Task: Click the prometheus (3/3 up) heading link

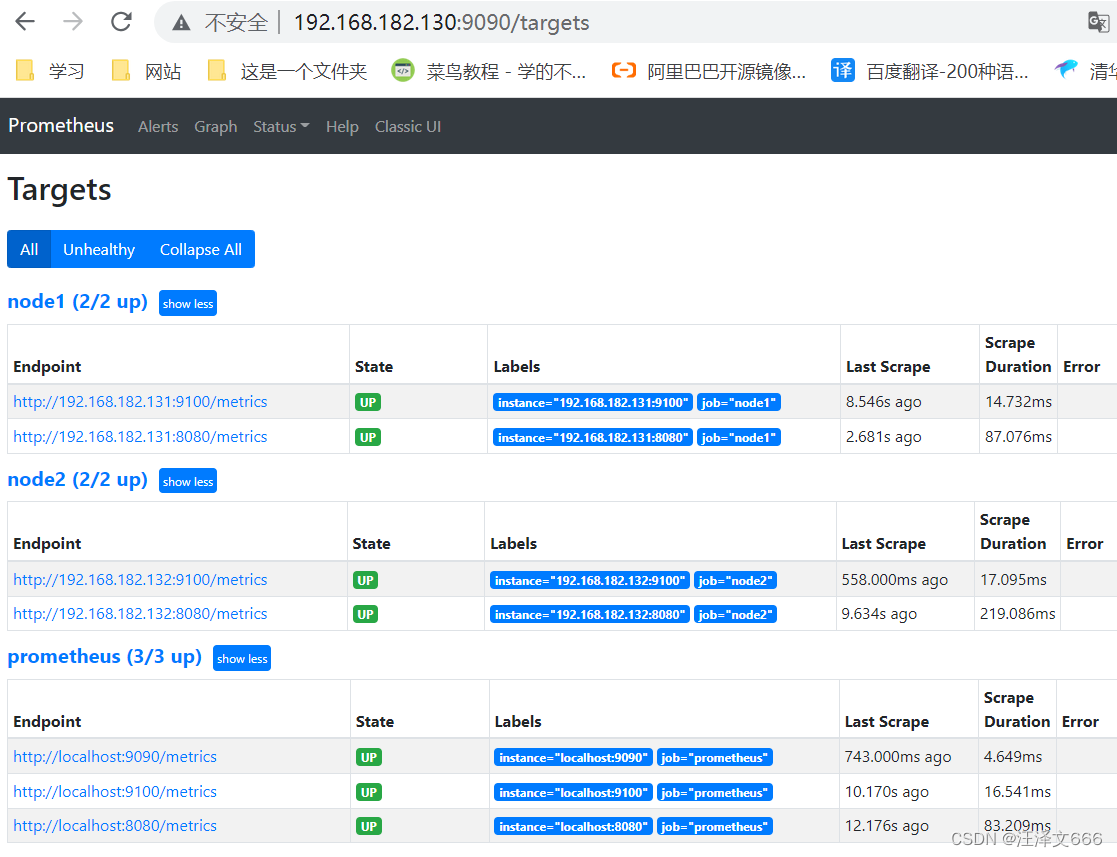Action: (x=105, y=656)
